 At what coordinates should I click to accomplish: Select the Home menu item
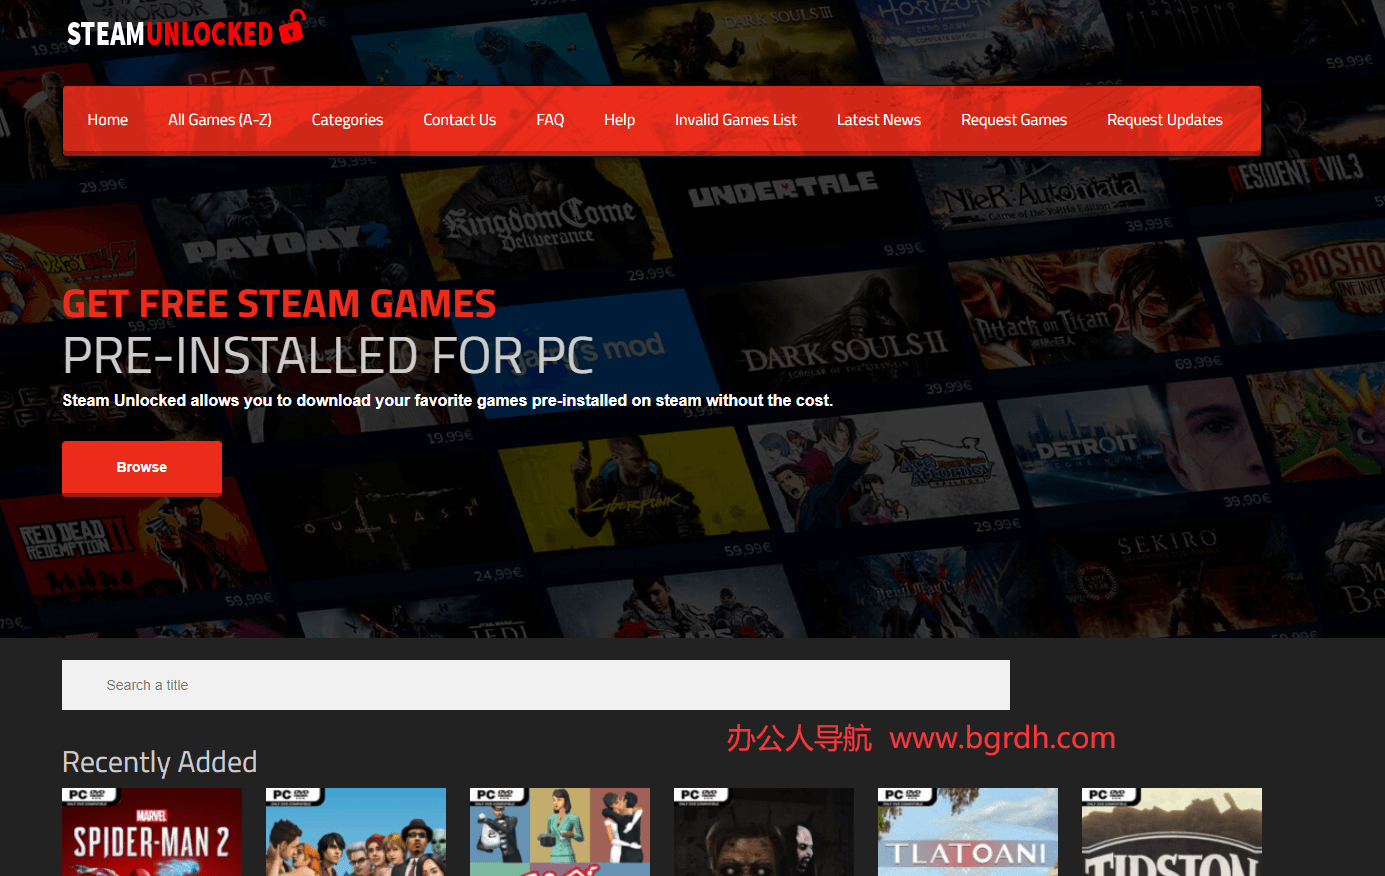[107, 119]
